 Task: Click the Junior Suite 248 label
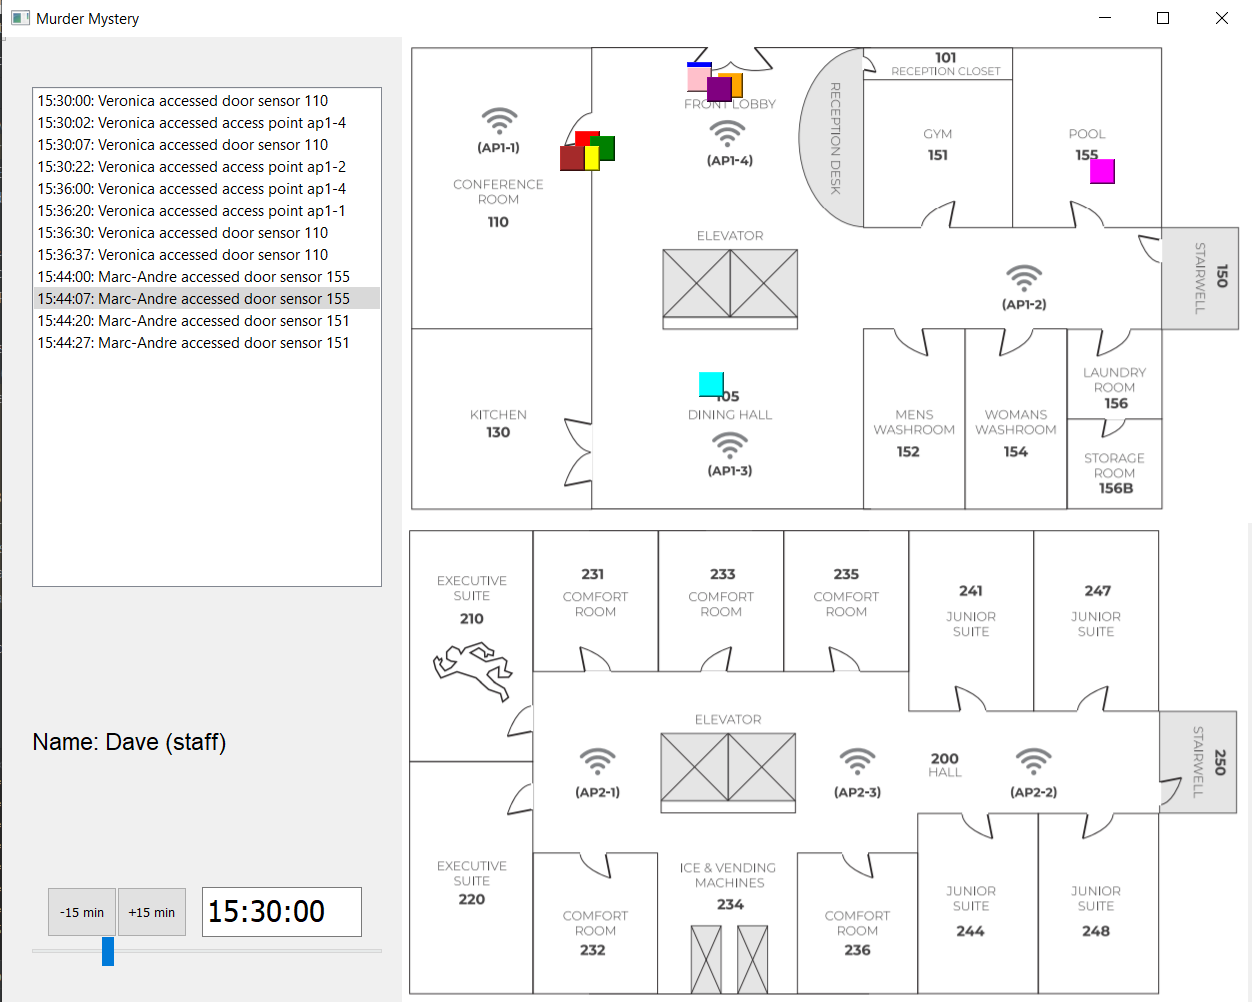(1096, 910)
